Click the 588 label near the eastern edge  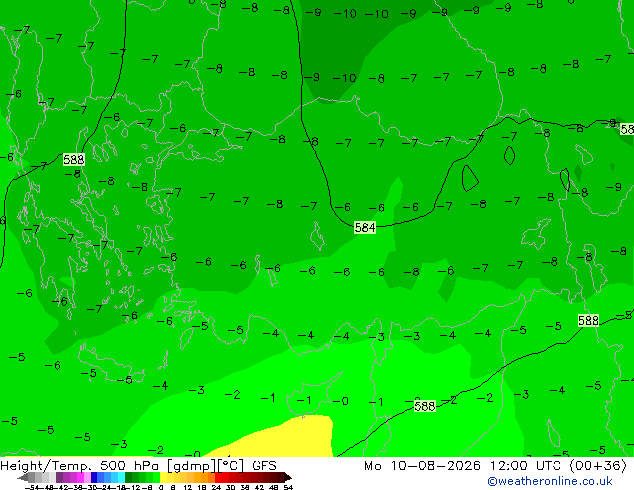tap(588, 320)
